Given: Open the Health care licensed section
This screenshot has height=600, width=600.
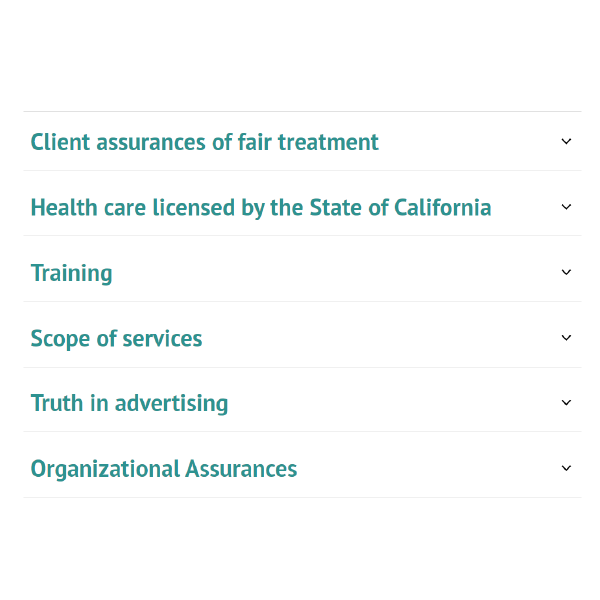Looking at the screenshot, I should coord(300,208).
